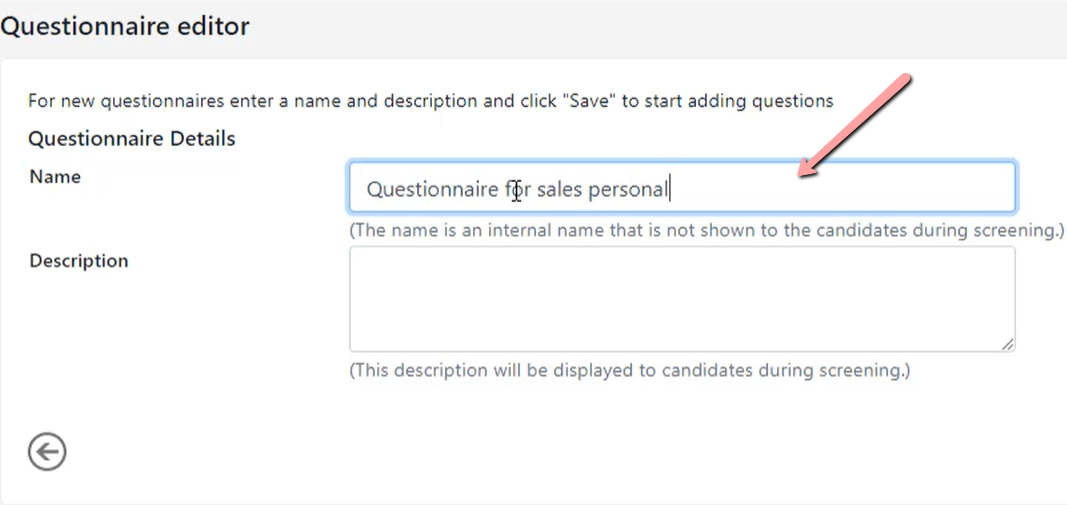The height and width of the screenshot is (505, 1067).
Task: Click the "Name" field label
Action: coord(55,177)
